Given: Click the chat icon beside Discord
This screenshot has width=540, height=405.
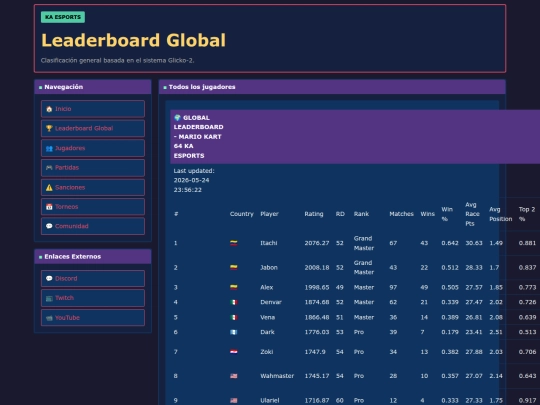Looking at the screenshot, I should tap(49, 278).
